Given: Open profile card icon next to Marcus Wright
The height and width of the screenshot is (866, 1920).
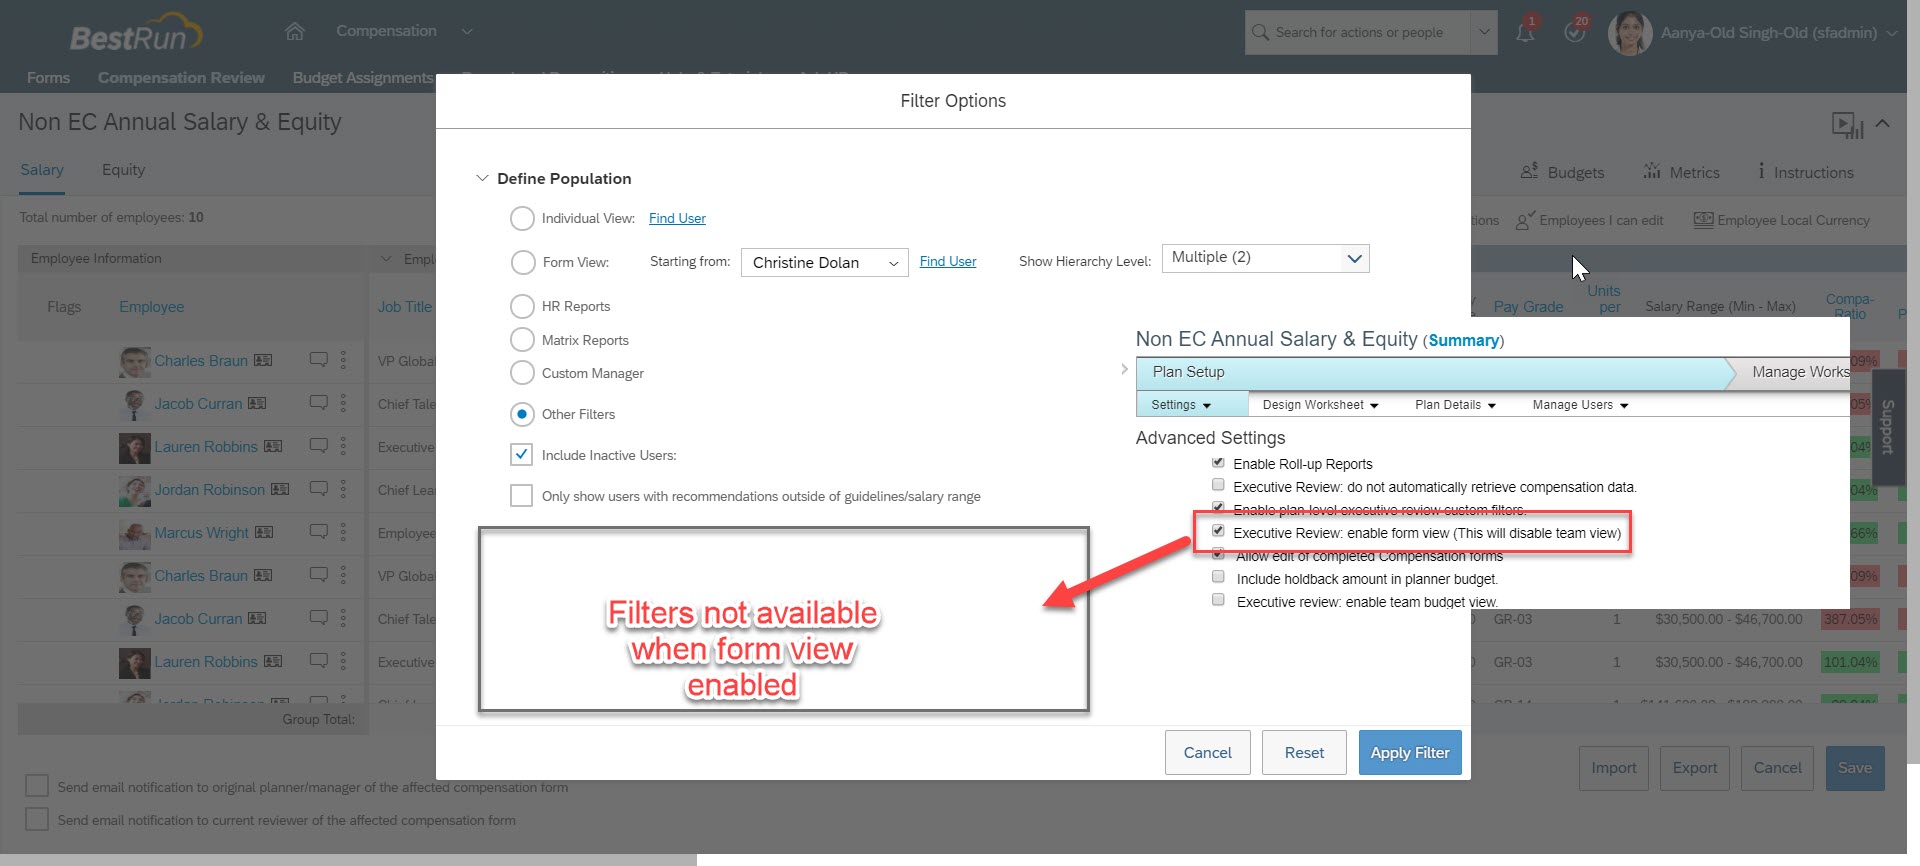Looking at the screenshot, I should 264,532.
